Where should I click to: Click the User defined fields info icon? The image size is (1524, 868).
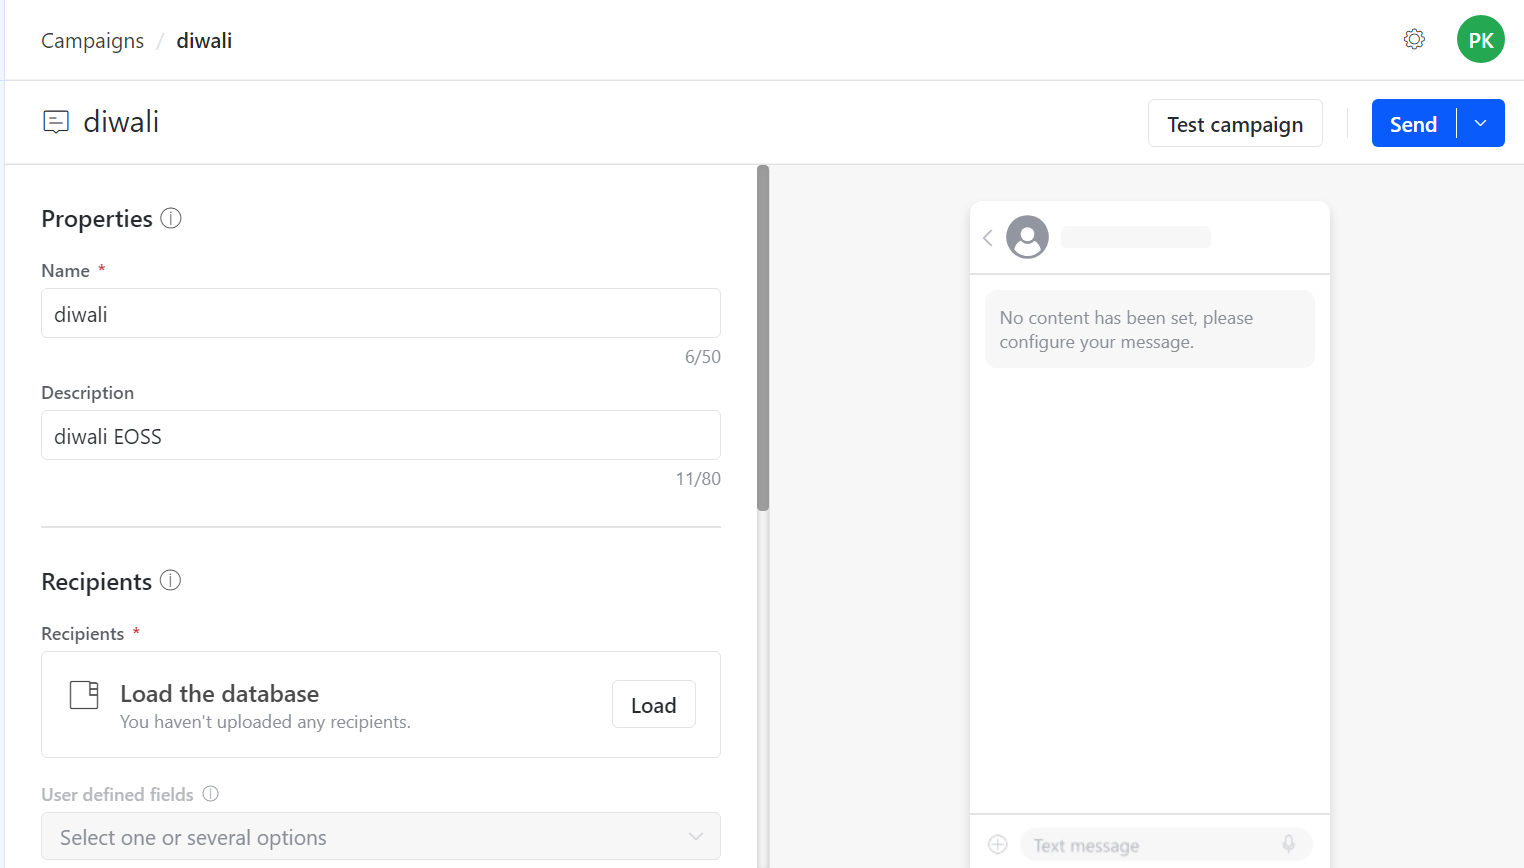click(x=210, y=793)
